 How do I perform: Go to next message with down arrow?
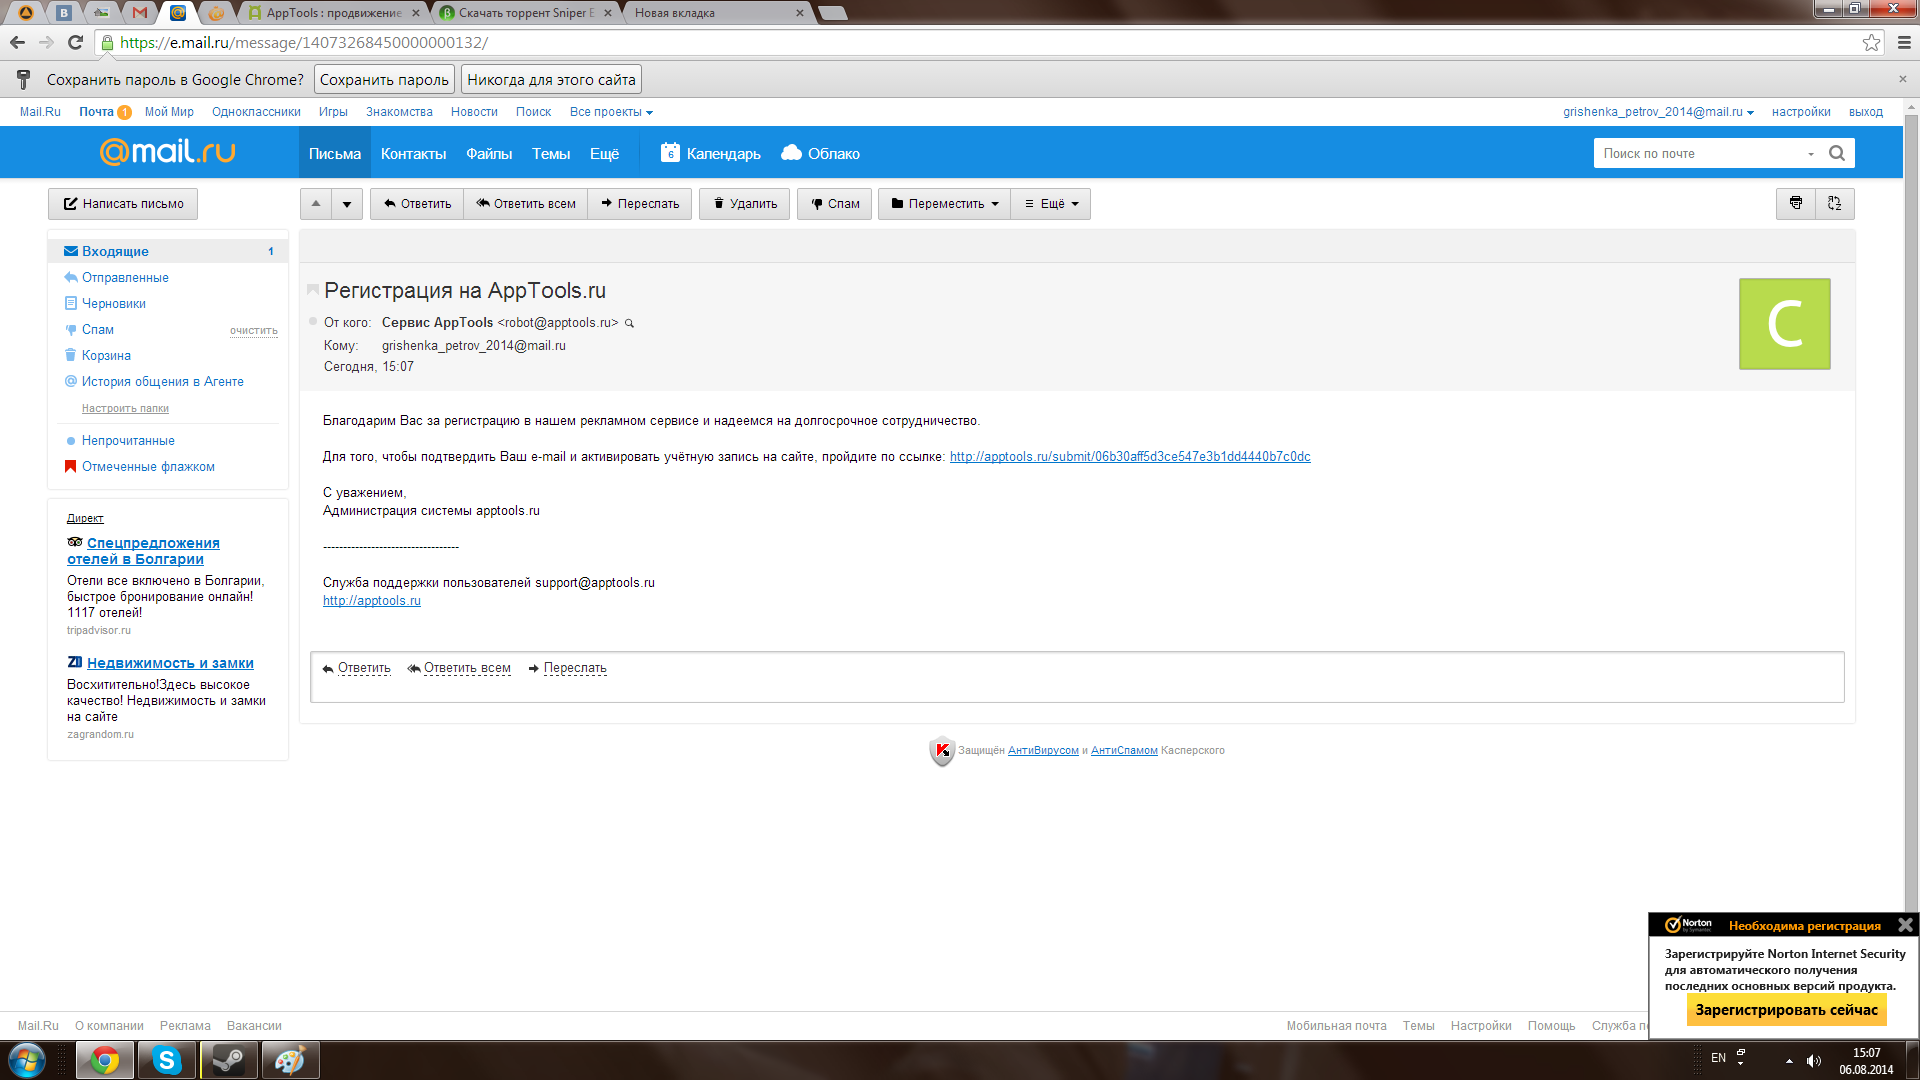coord(347,203)
